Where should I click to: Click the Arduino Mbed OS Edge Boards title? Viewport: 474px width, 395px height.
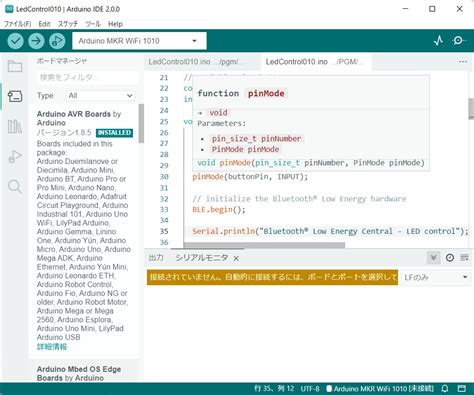[x=79, y=374]
